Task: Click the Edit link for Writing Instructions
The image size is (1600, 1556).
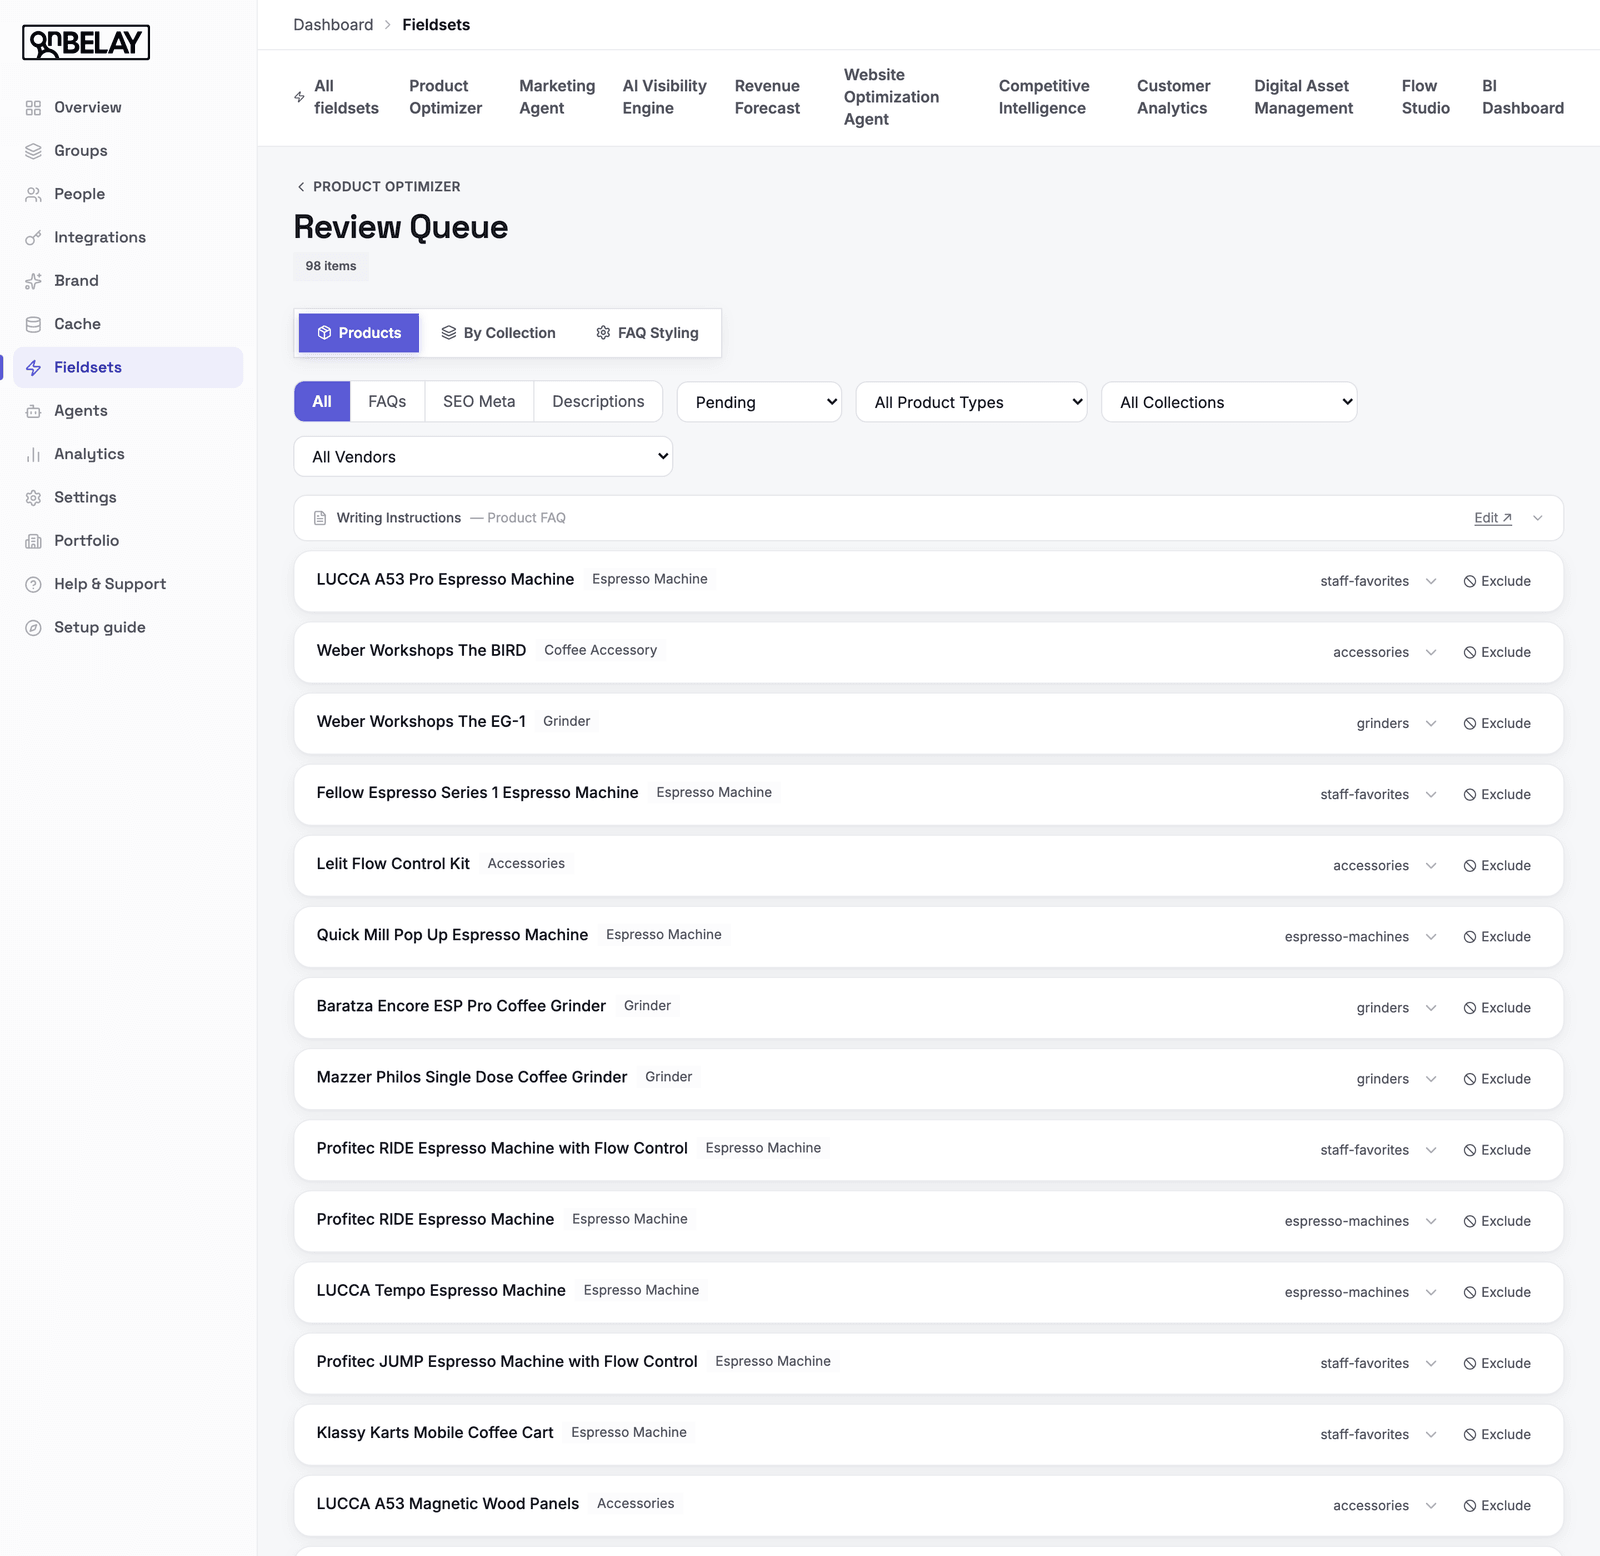Action: (1492, 518)
